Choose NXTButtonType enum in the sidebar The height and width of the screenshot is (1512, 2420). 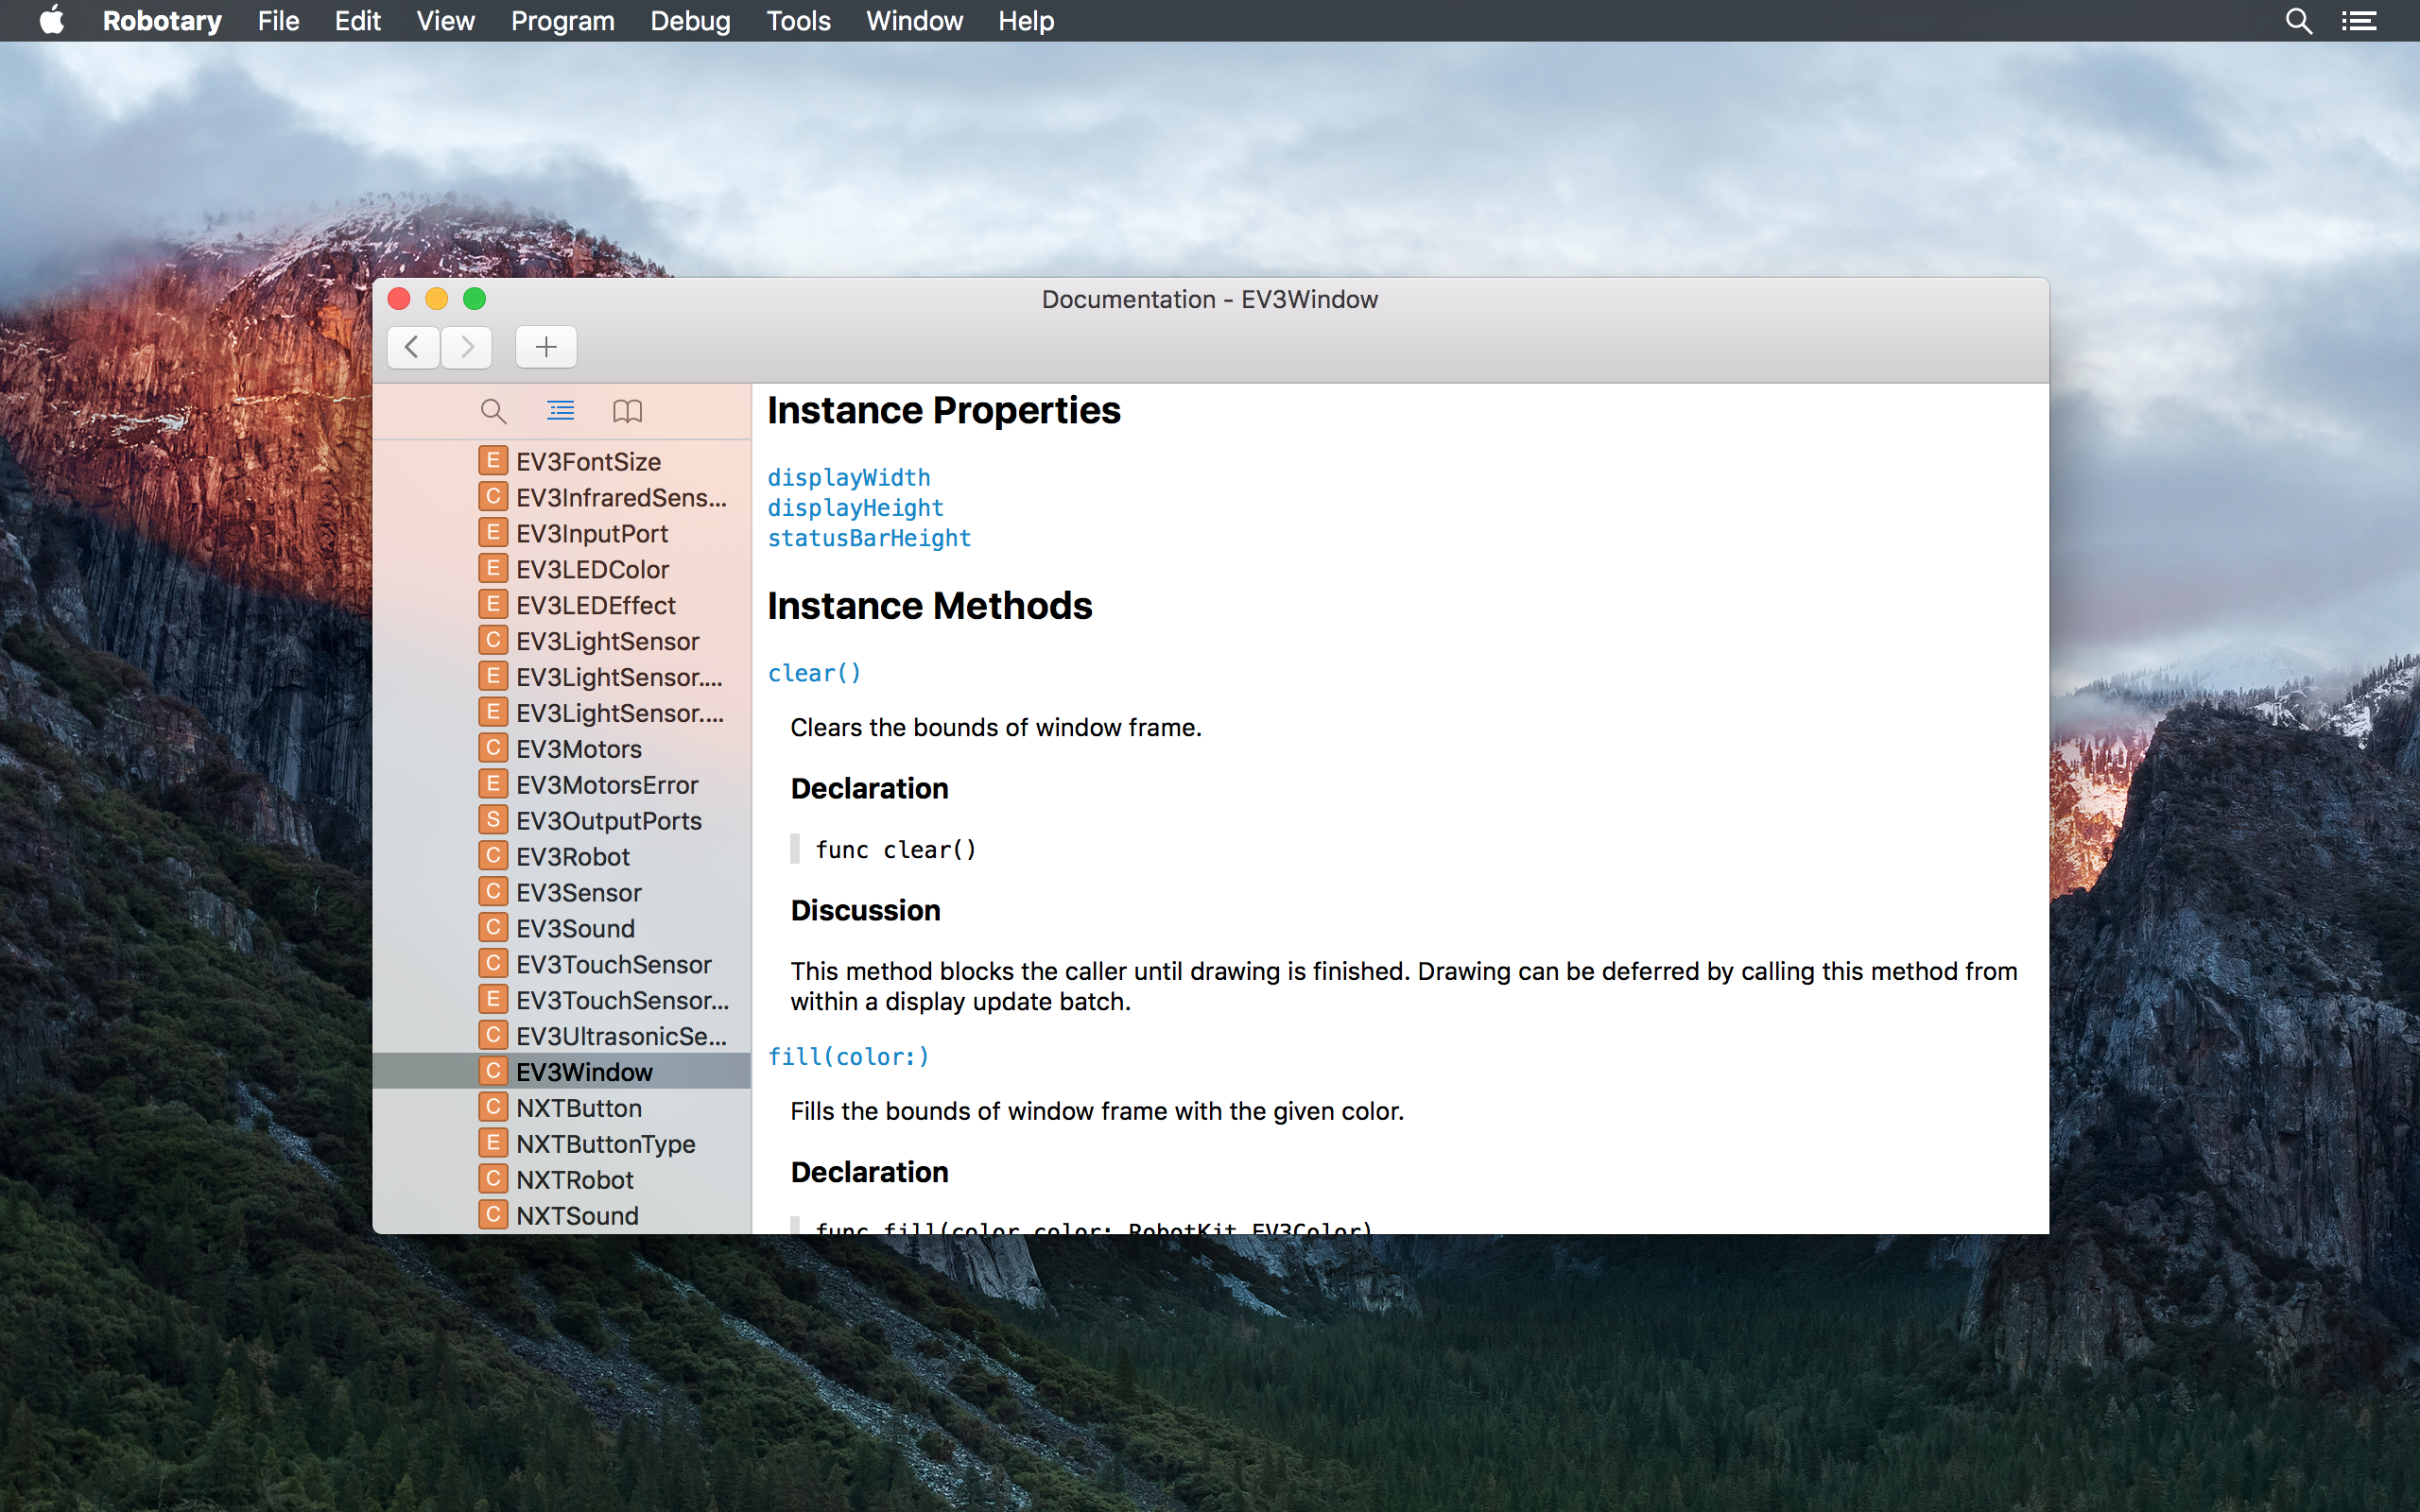point(605,1144)
